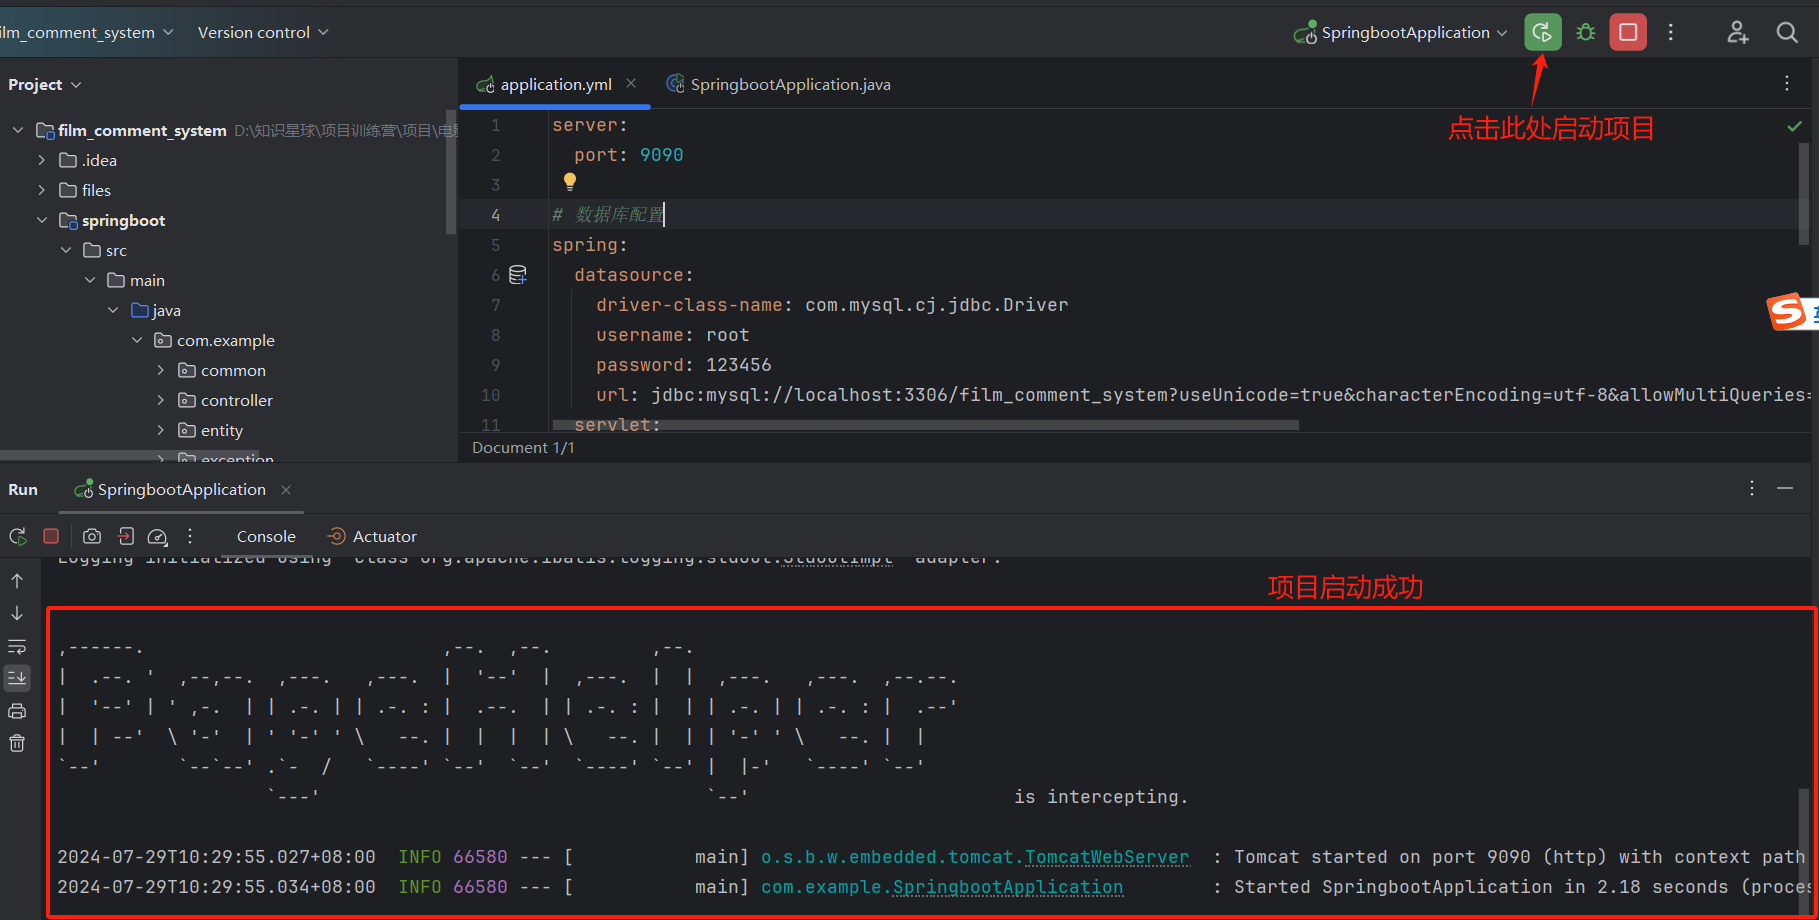The height and width of the screenshot is (920, 1819).
Task: Hide the Run tool window minimize icon
Action: click(1785, 488)
